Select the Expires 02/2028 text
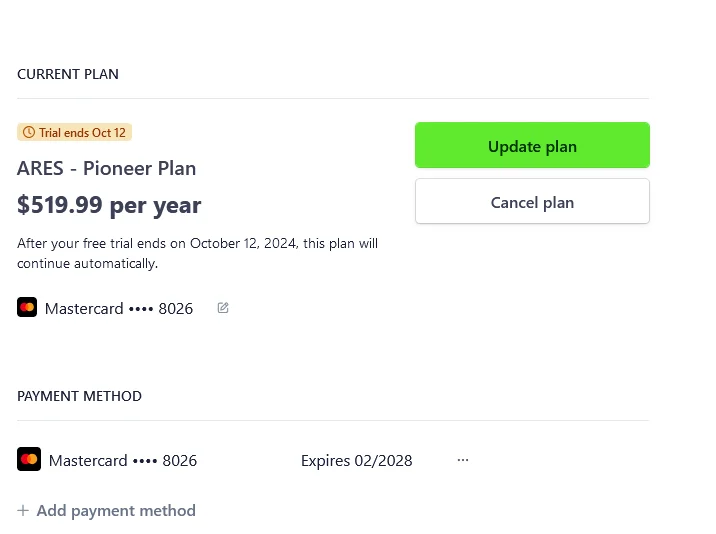Screen dimensions: 716x534 pos(357,460)
